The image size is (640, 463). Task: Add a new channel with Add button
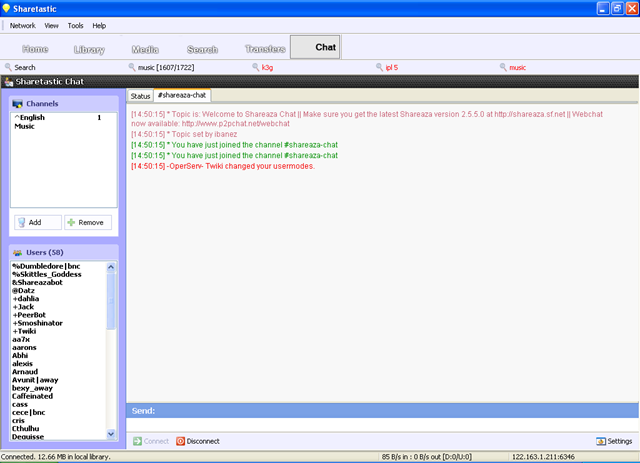tap(36, 222)
